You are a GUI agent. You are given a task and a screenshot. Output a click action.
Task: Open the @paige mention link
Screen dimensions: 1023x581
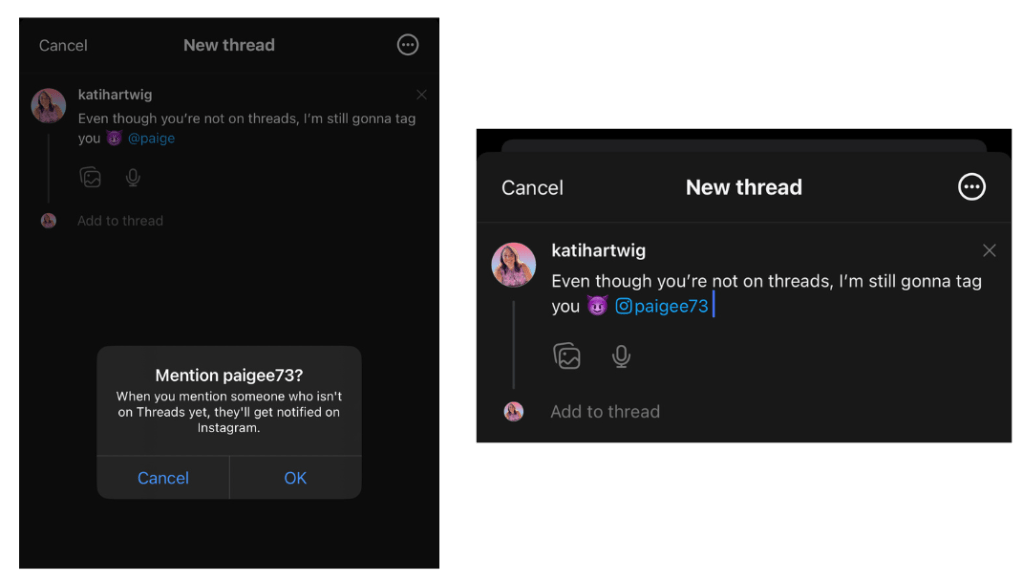[x=152, y=138]
